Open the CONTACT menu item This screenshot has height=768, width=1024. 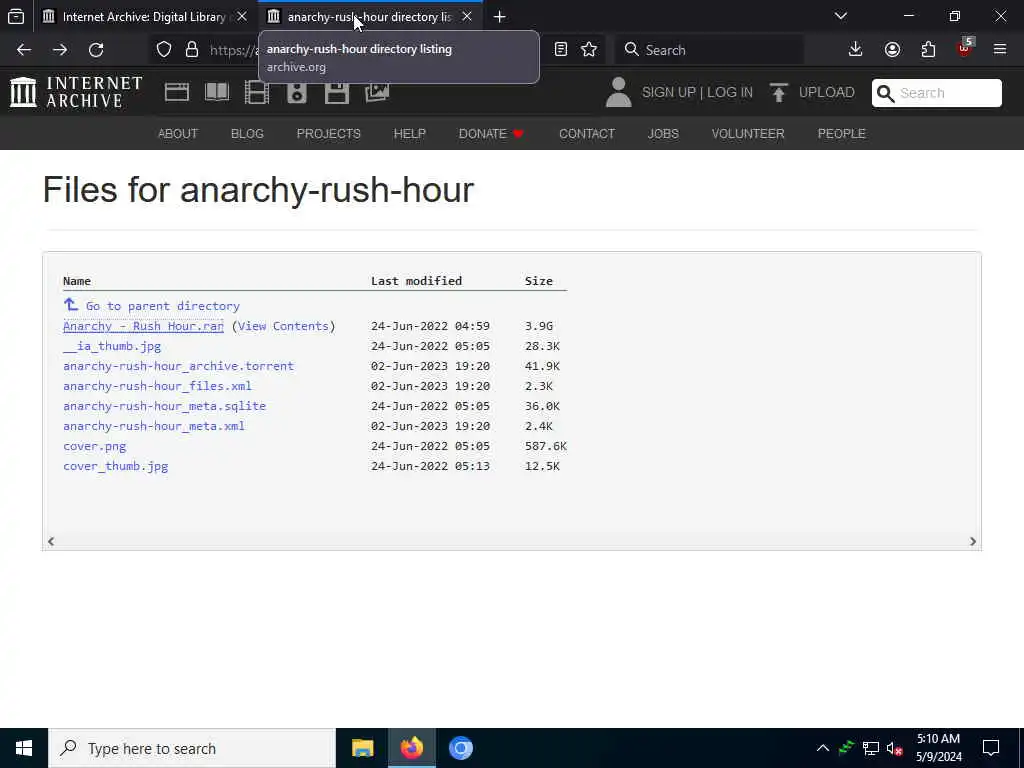[586, 133]
